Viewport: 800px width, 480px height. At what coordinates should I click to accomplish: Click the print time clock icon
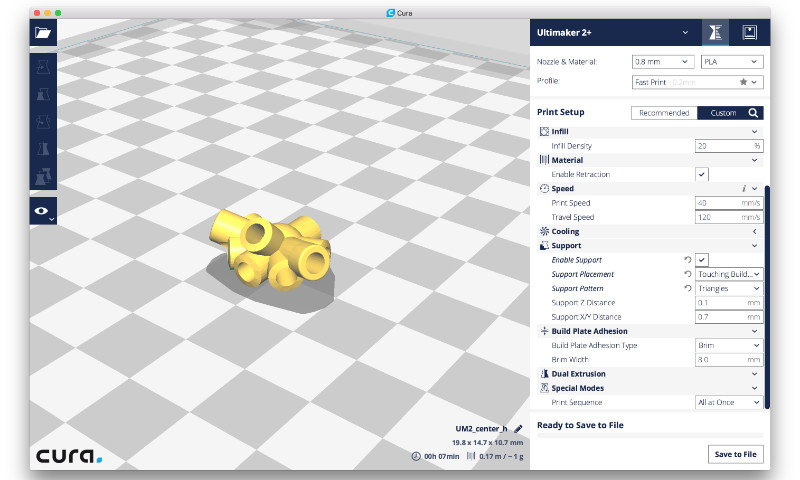click(x=416, y=457)
